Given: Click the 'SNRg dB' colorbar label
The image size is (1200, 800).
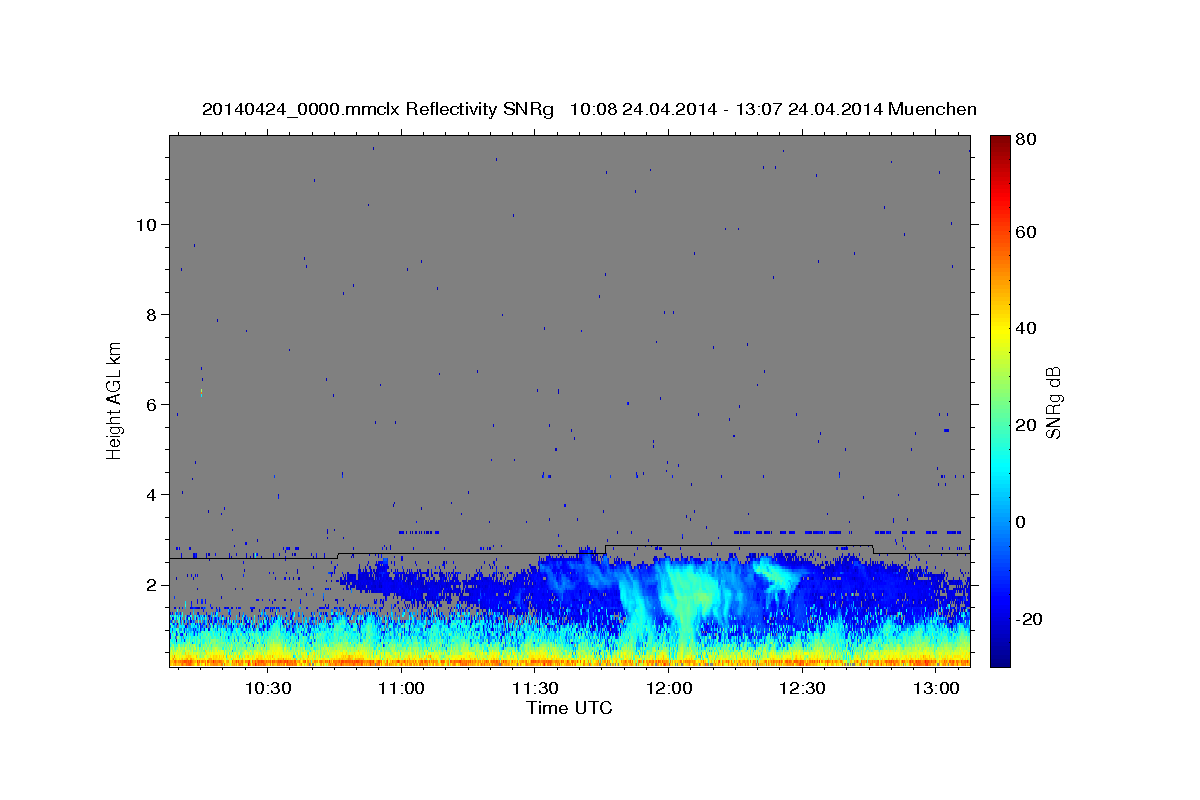Looking at the screenshot, I should 1053,402.
